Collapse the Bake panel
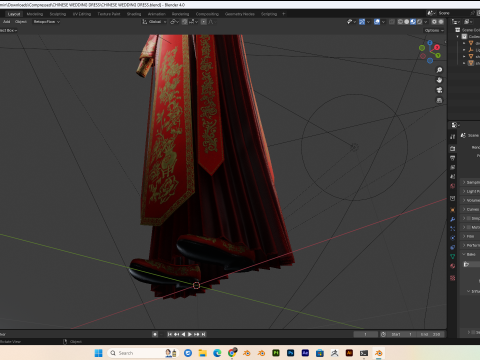 [x=464, y=254]
